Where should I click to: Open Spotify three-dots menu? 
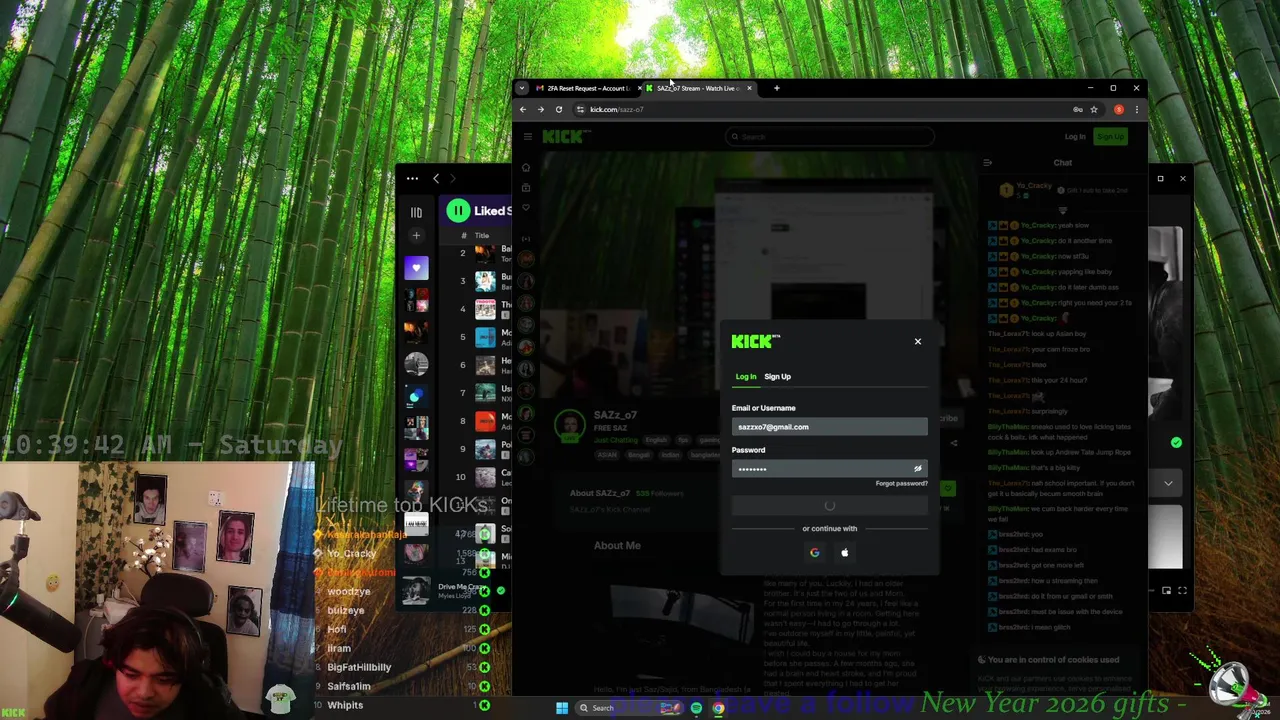point(412,178)
